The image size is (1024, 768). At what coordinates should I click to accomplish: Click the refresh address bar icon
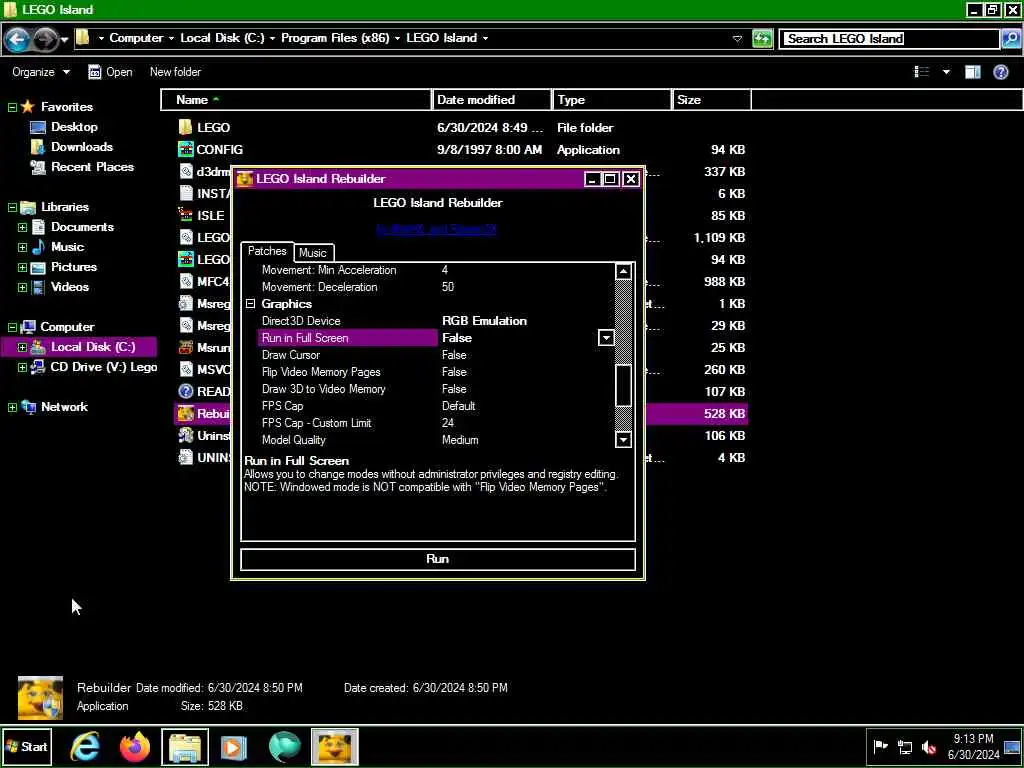click(x=762, y=39)
